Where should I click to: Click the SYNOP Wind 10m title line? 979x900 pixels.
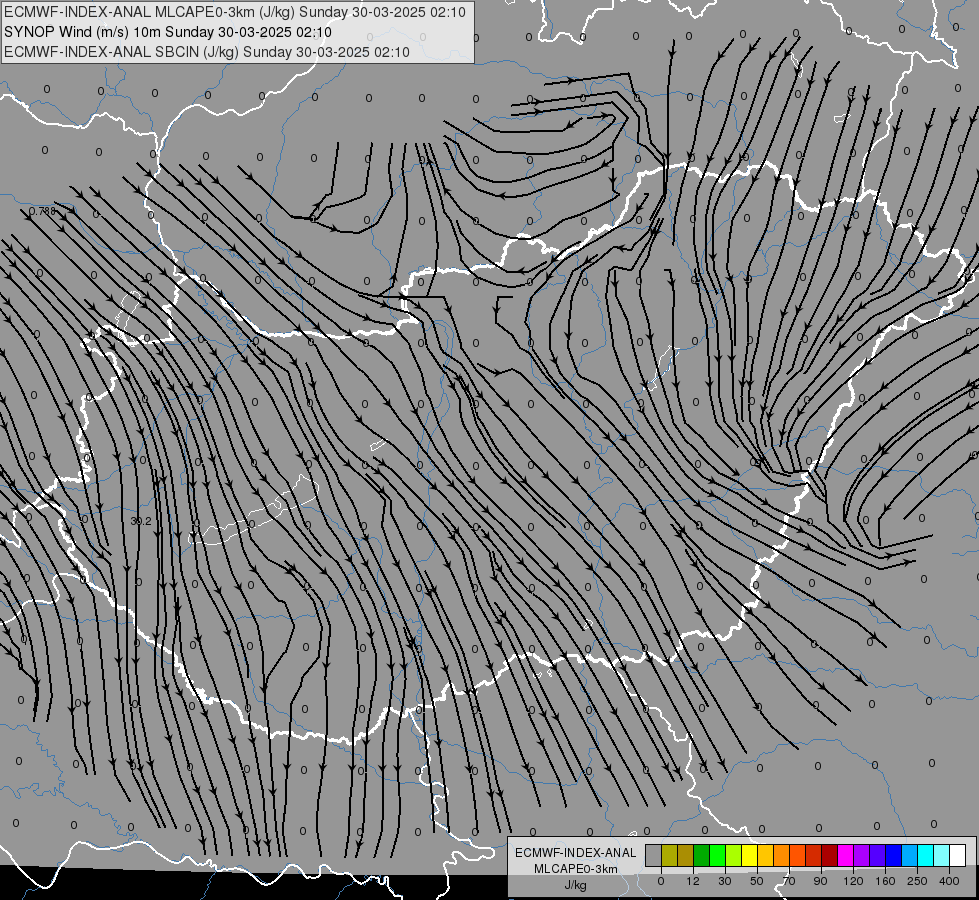click(x=168, y=32)
